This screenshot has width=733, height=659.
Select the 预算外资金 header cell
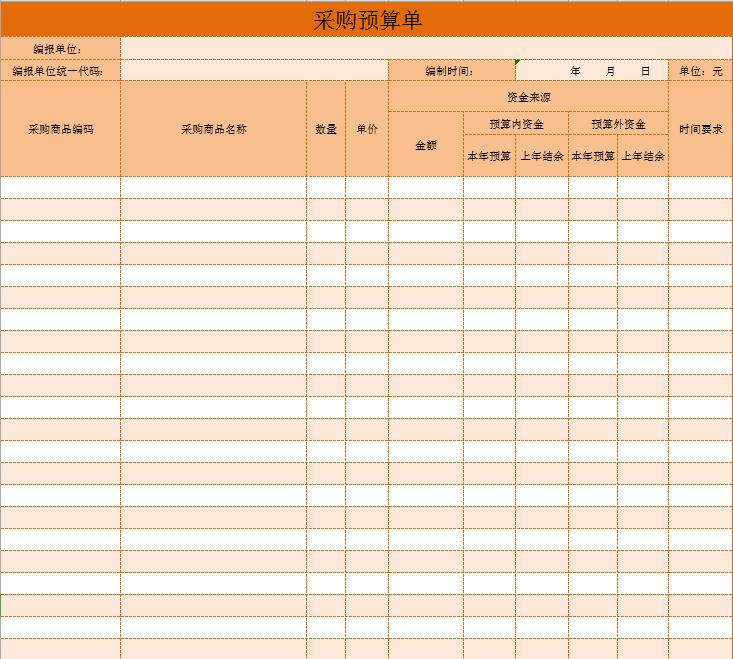[x=618, y=124]
